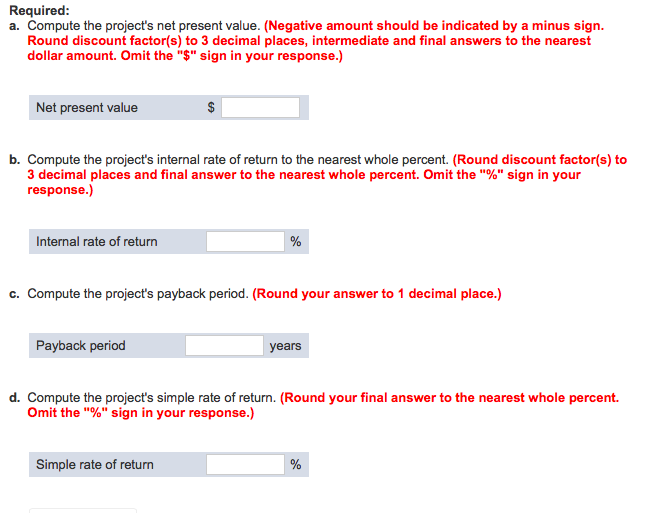This screenshot has width=672, height=513.
Task: Click the red "Round your answer to 1 decimal place" note
Action: (377, 294)
